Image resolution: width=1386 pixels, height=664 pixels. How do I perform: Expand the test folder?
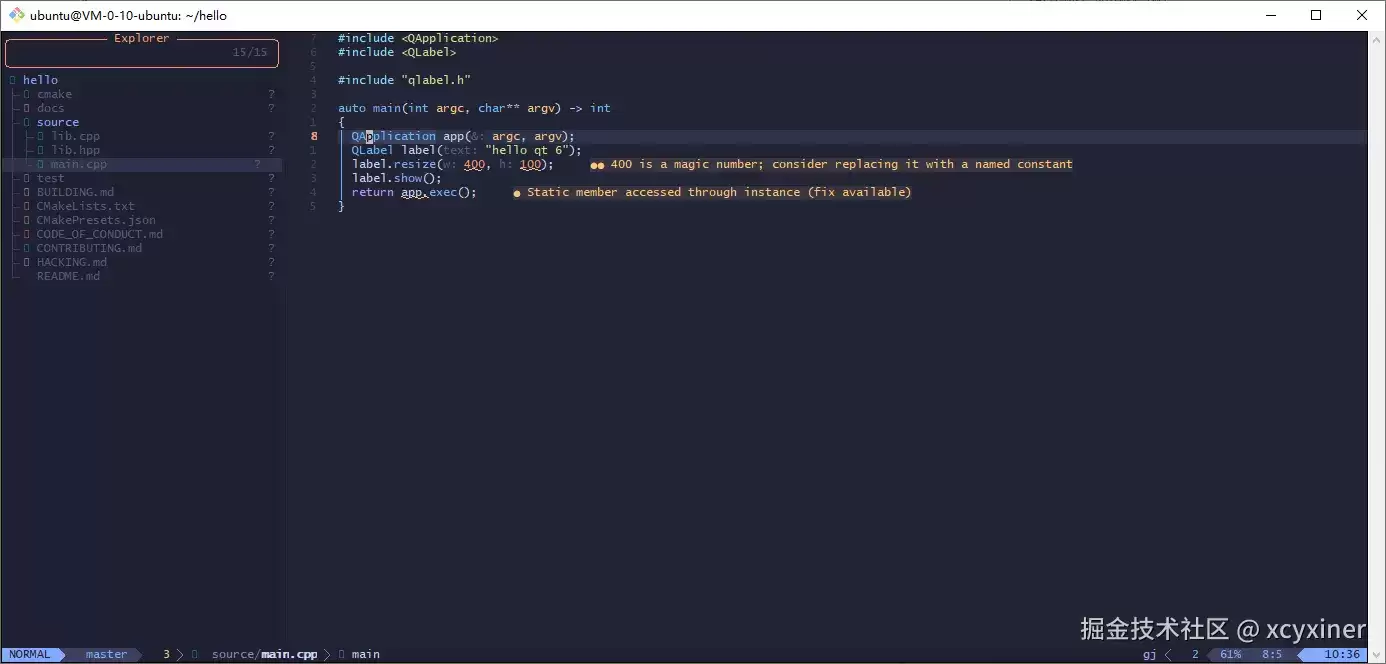click(x=50, y=178)
